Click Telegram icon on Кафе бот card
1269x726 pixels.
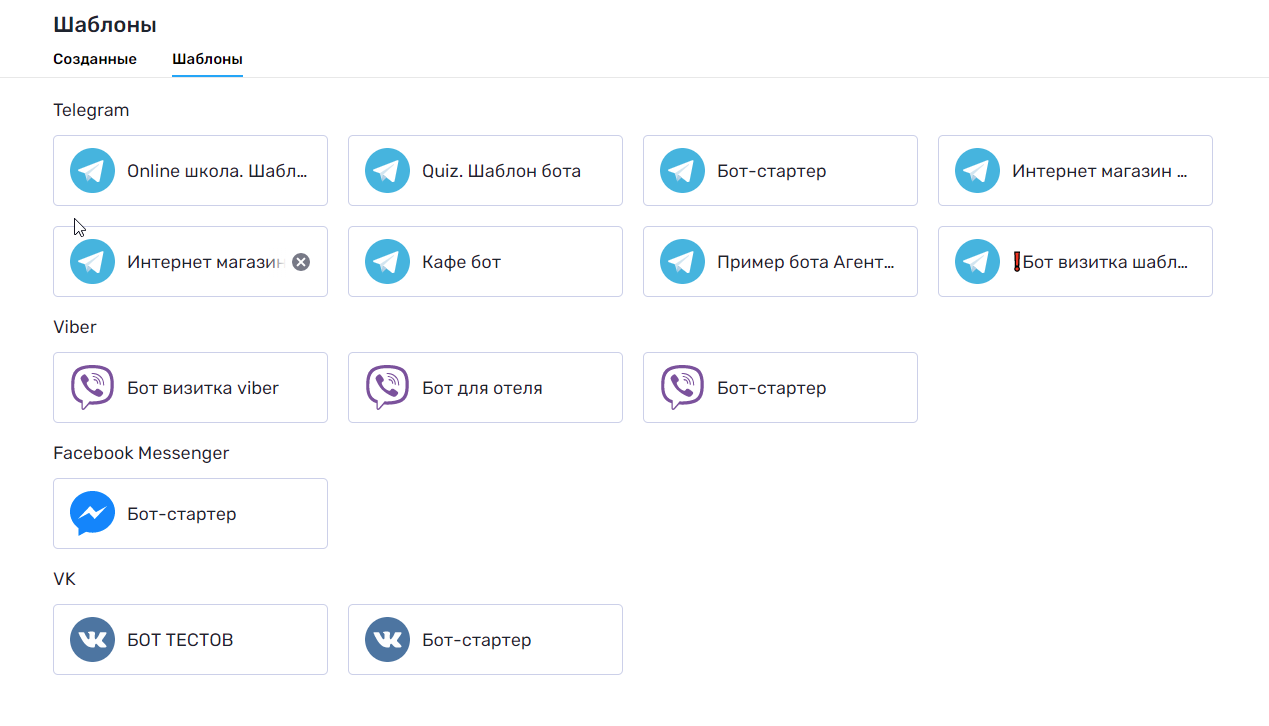click(x=387, y=262)
